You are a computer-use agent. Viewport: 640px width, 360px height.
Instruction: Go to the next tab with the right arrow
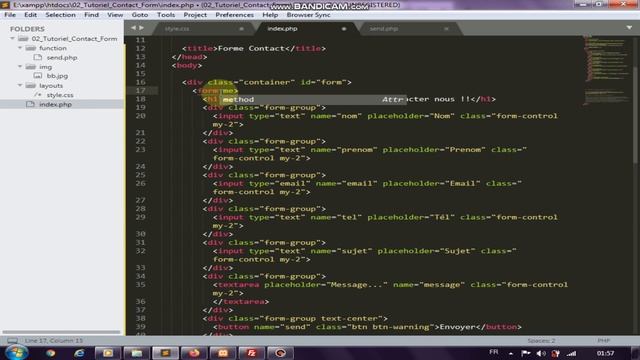tap(142, 28)
